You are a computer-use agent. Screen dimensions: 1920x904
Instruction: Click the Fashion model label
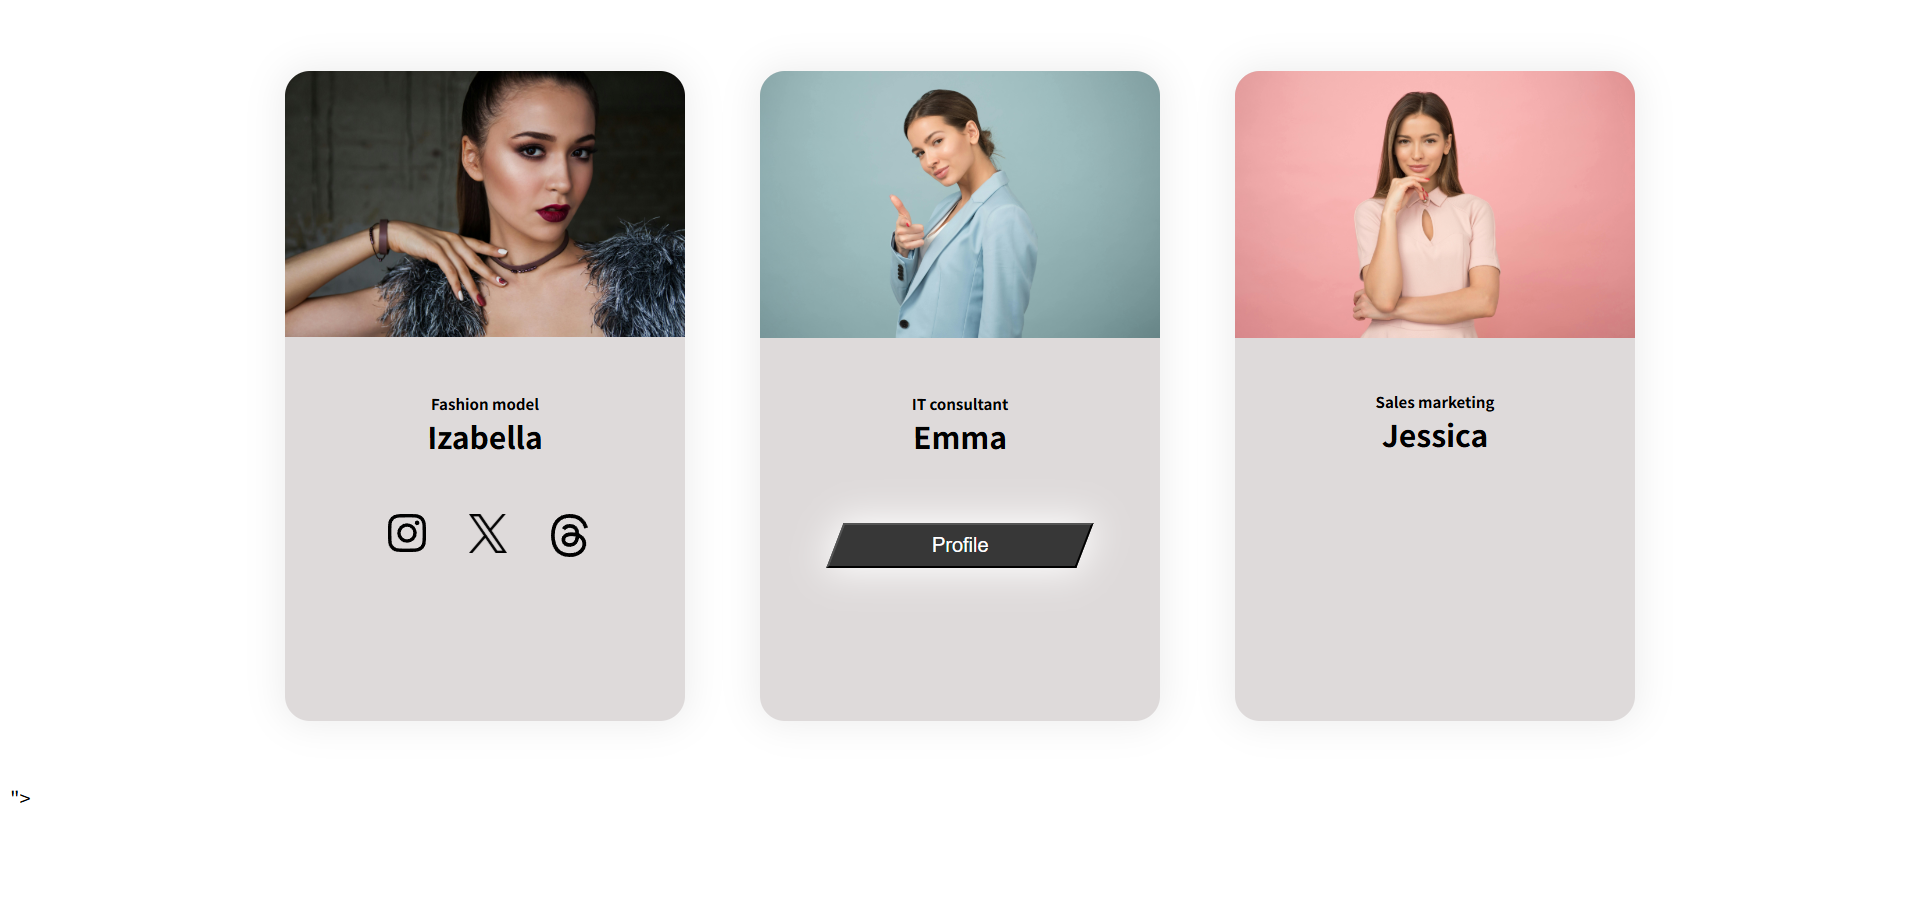(x=485, y=404)
